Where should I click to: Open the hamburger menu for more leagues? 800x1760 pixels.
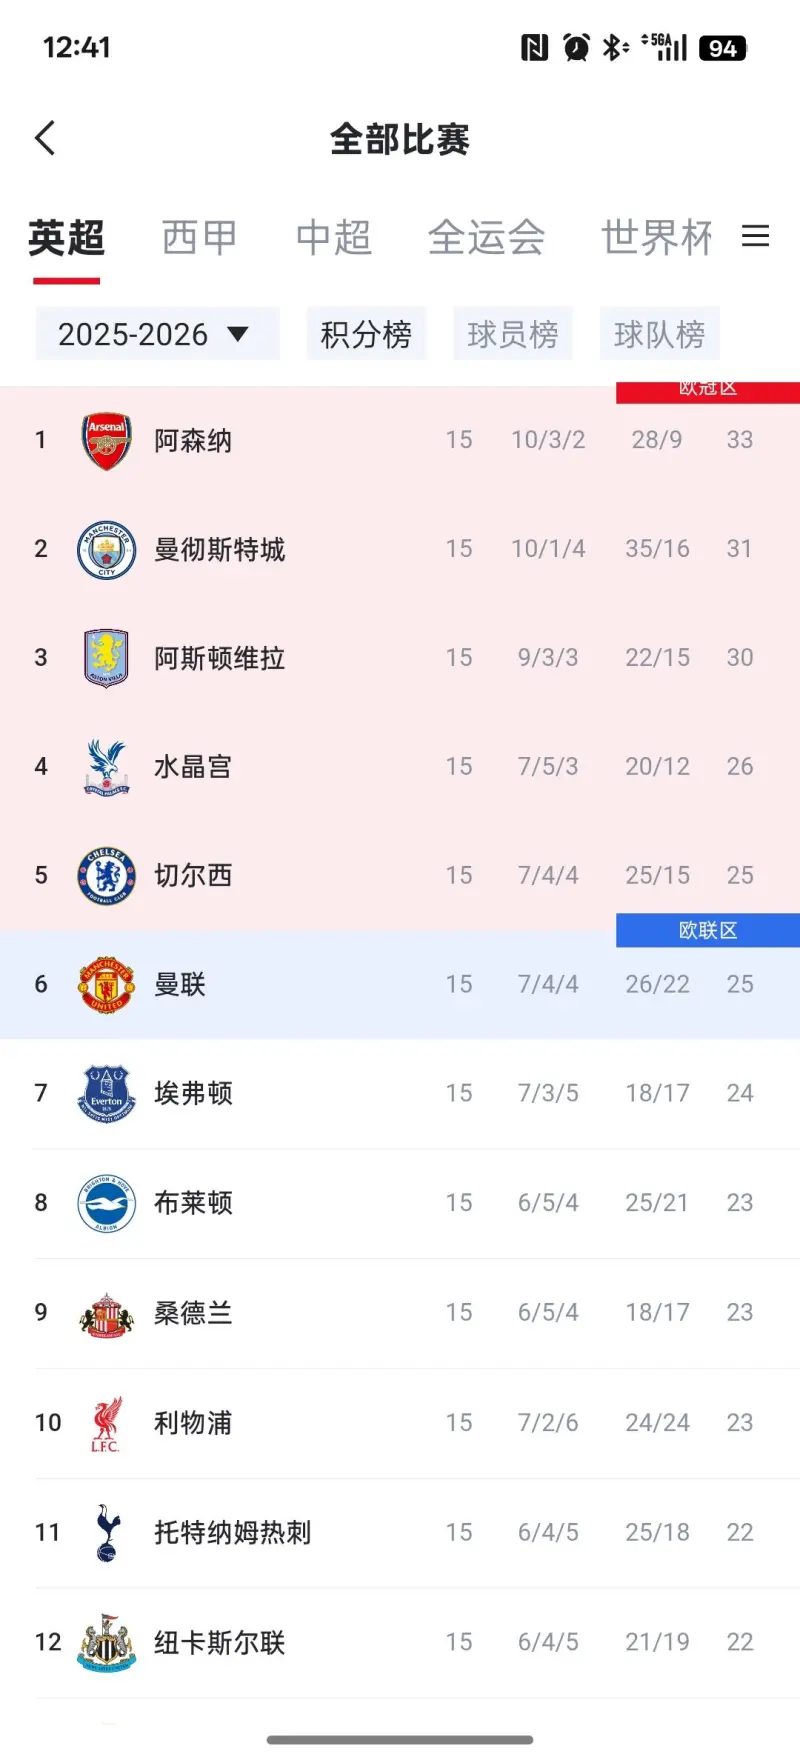tap(755, 236)
